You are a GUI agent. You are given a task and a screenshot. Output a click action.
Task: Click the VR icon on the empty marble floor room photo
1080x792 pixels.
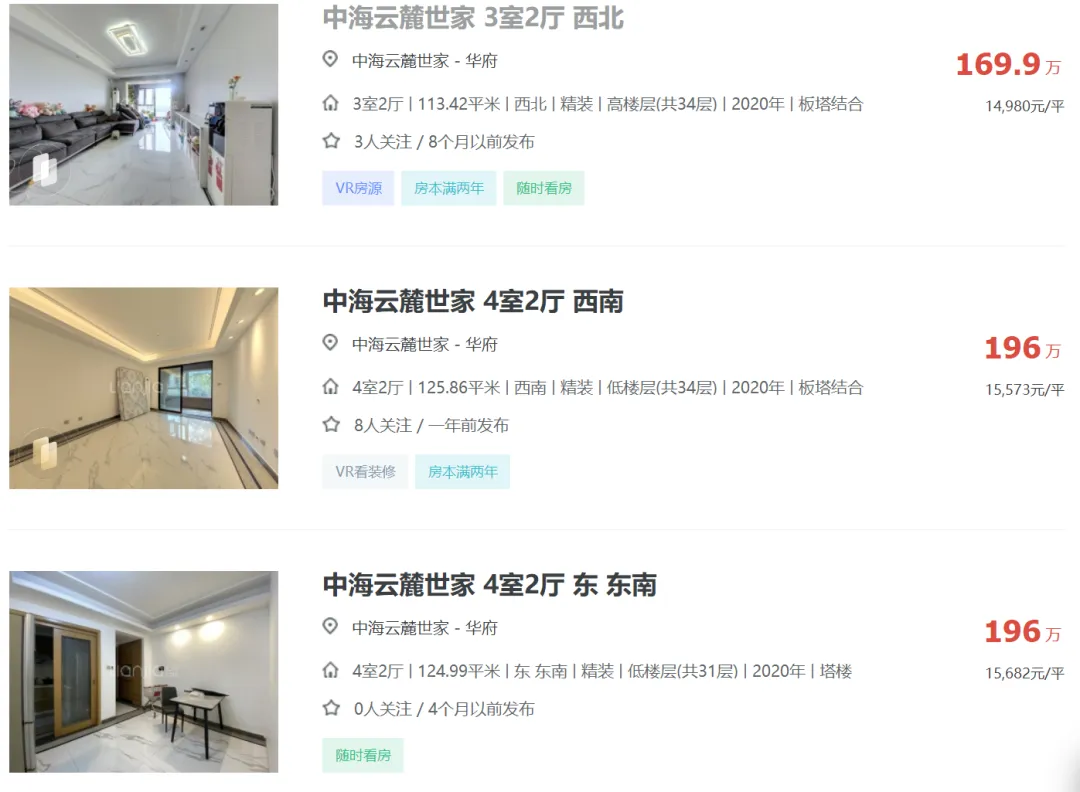(44, 452)
